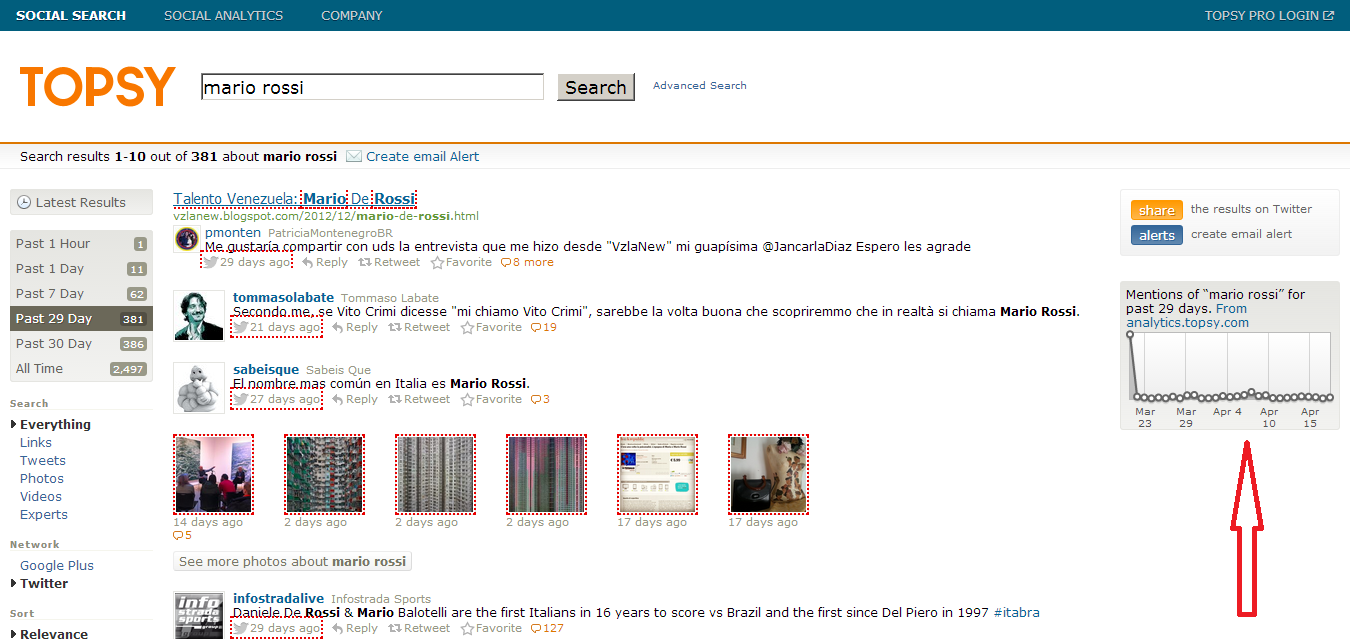Retweet pmonten's tweet
This screenshot has height=639, width=1350.
click(389, 262)
